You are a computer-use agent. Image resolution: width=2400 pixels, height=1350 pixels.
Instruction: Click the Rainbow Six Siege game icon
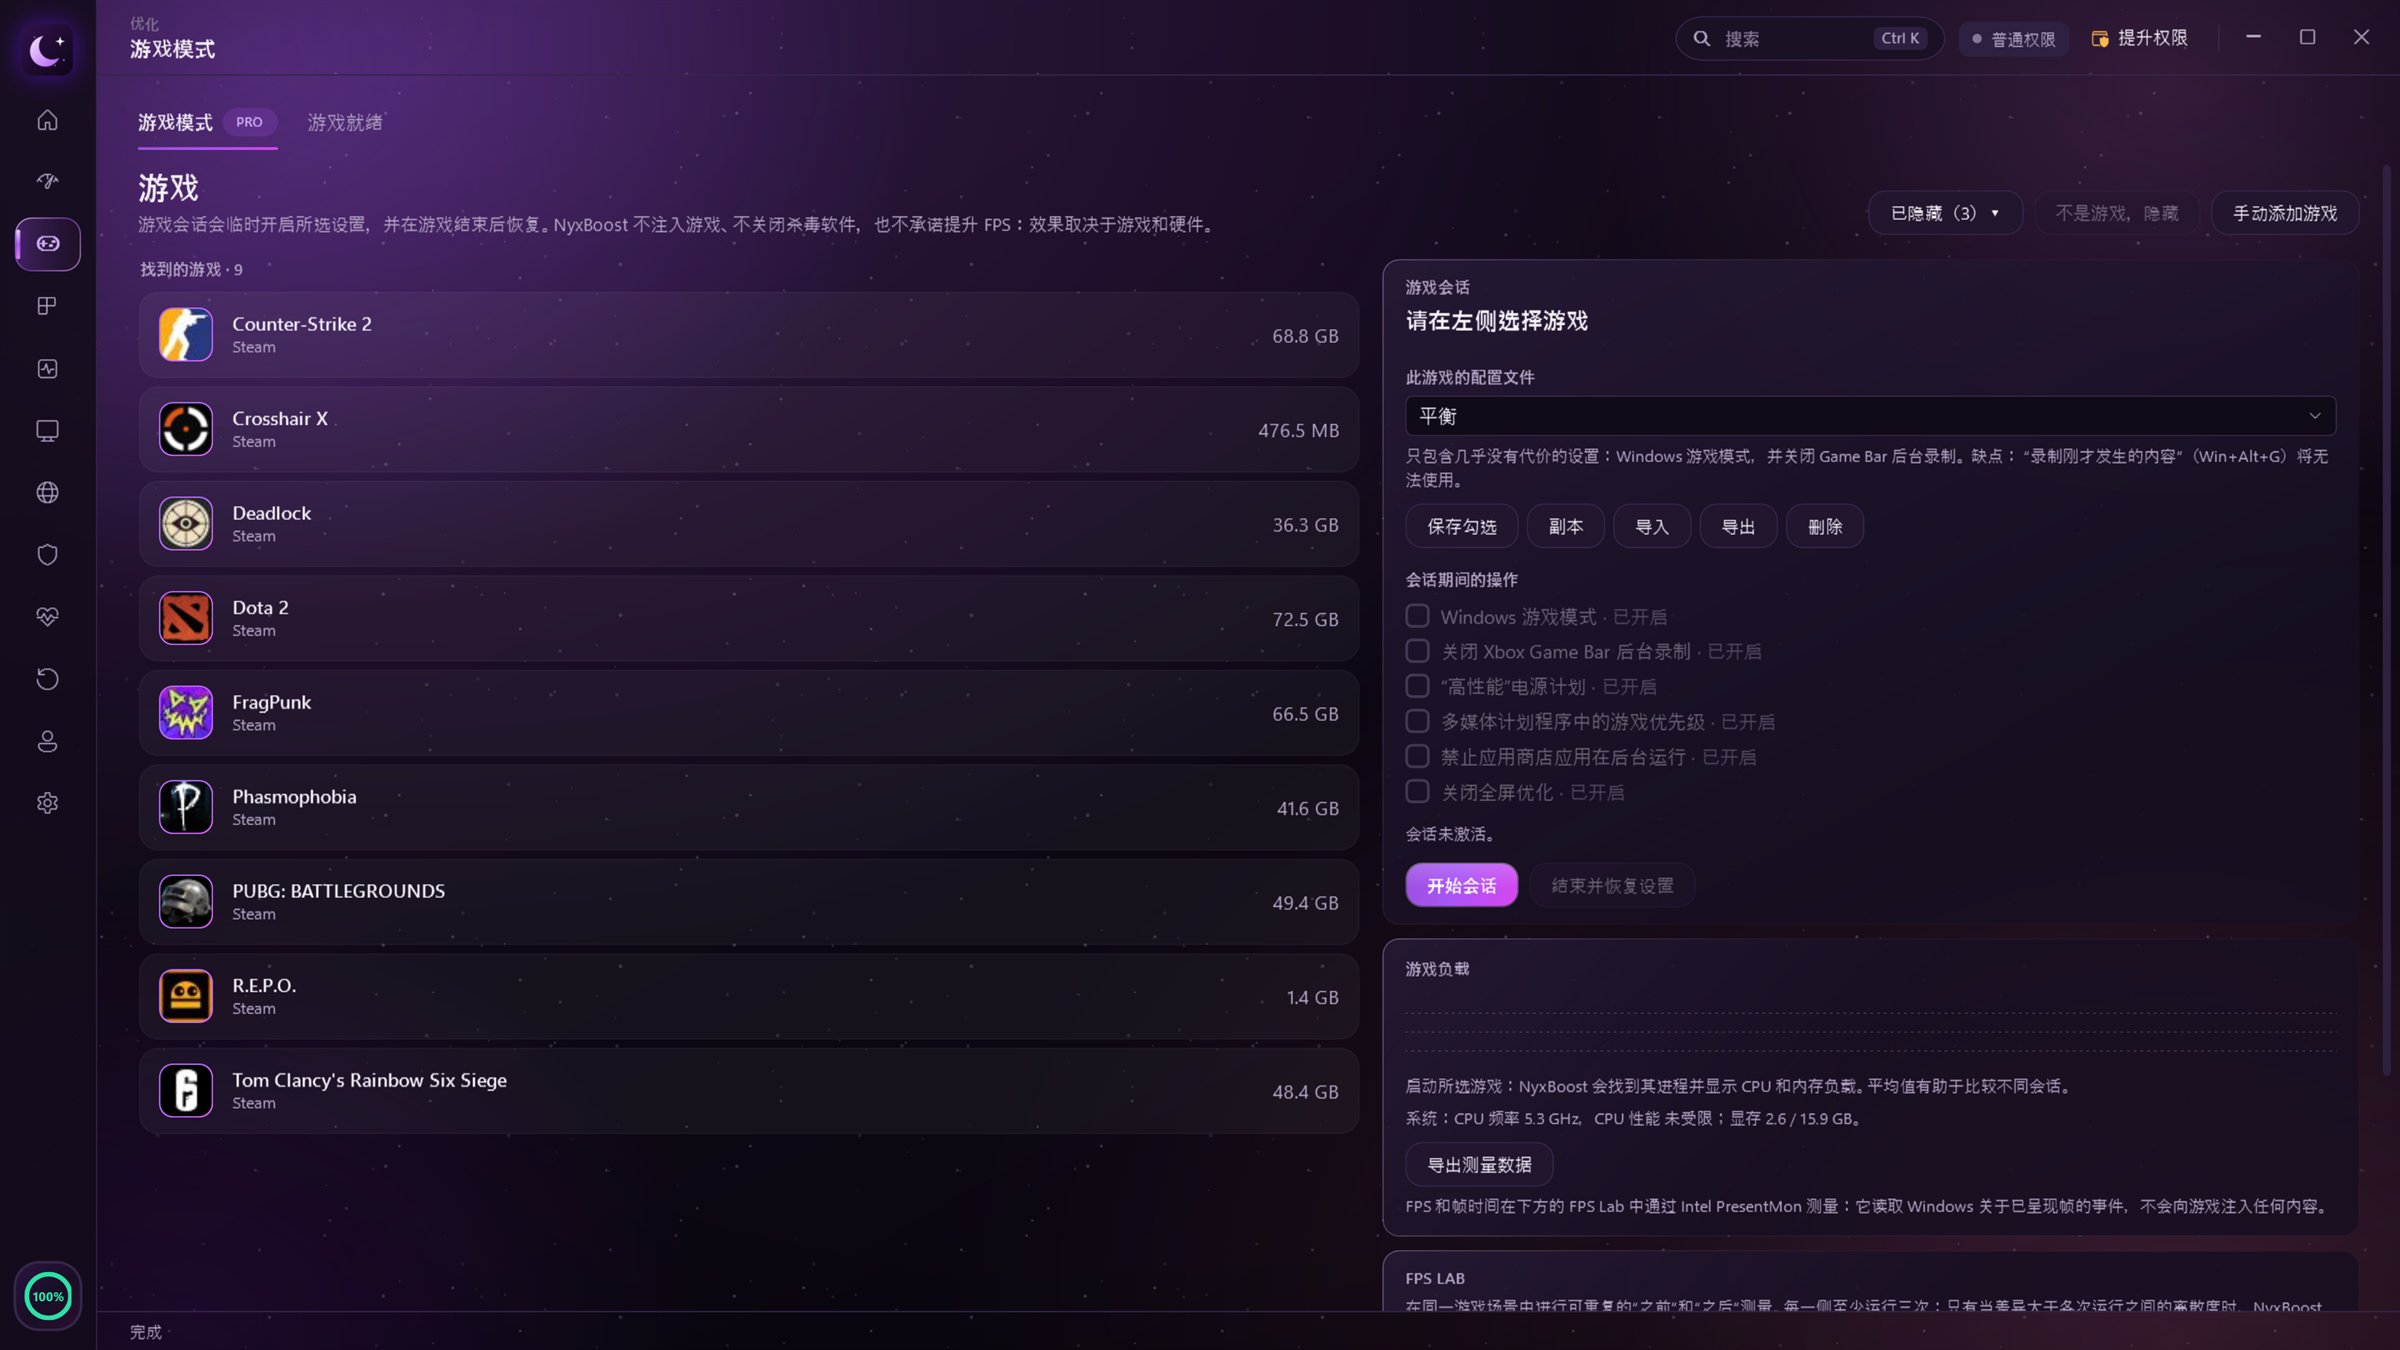pyautogui.click(x=186, y=1091)
